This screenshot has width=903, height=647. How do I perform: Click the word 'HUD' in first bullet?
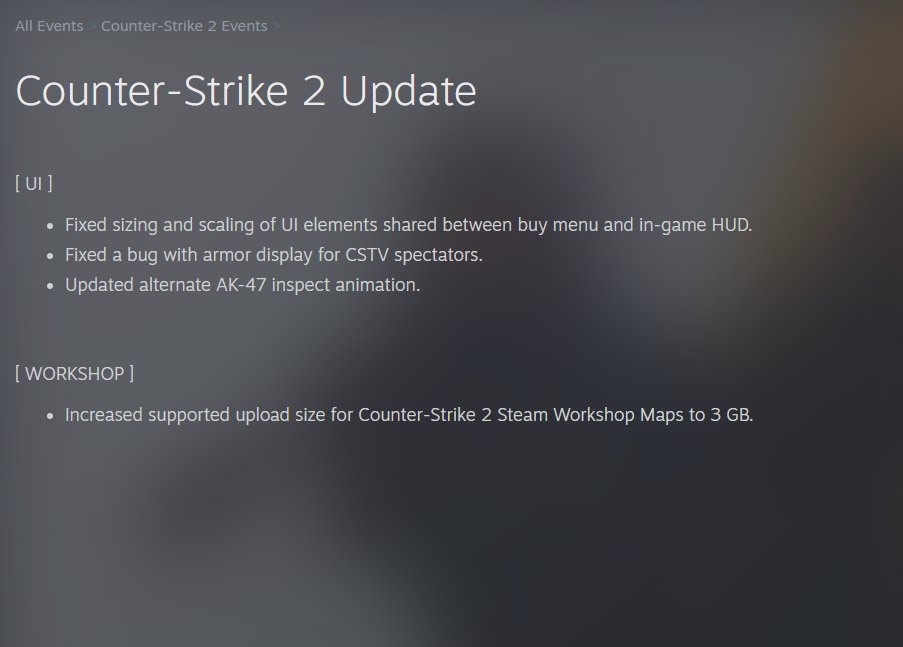coord(731,225)
